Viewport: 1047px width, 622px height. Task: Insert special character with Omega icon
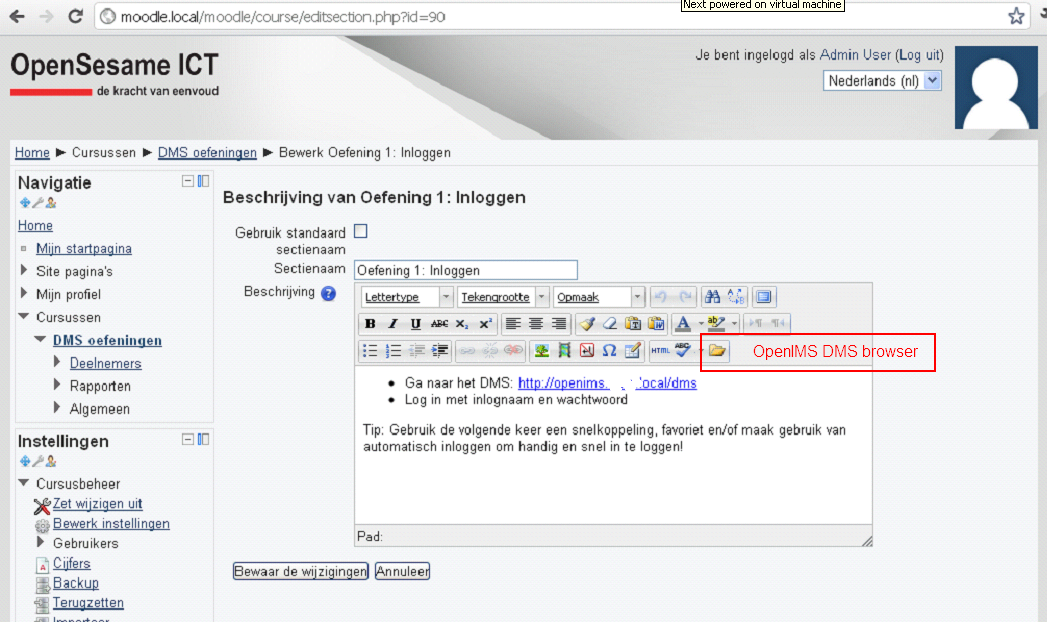(x=609, y=351)
